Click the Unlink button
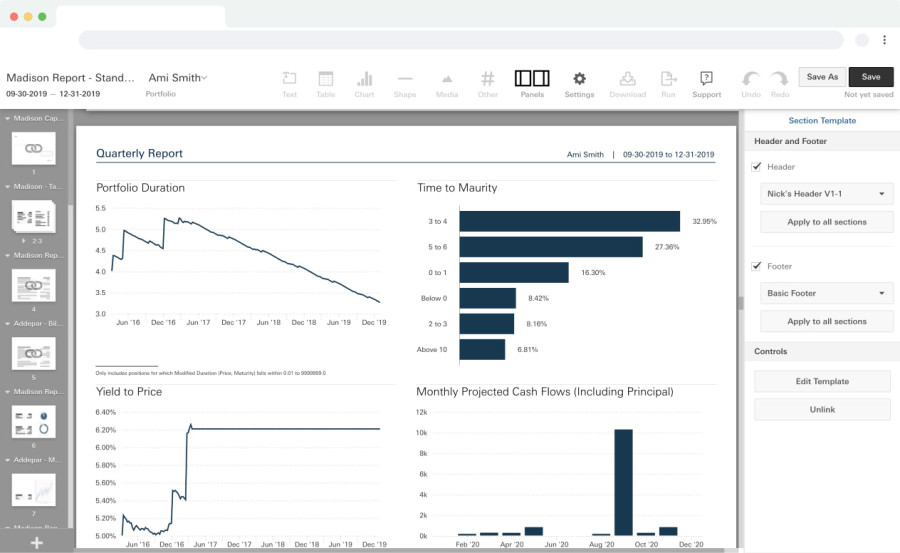900x553 pixels. point(822,409)
